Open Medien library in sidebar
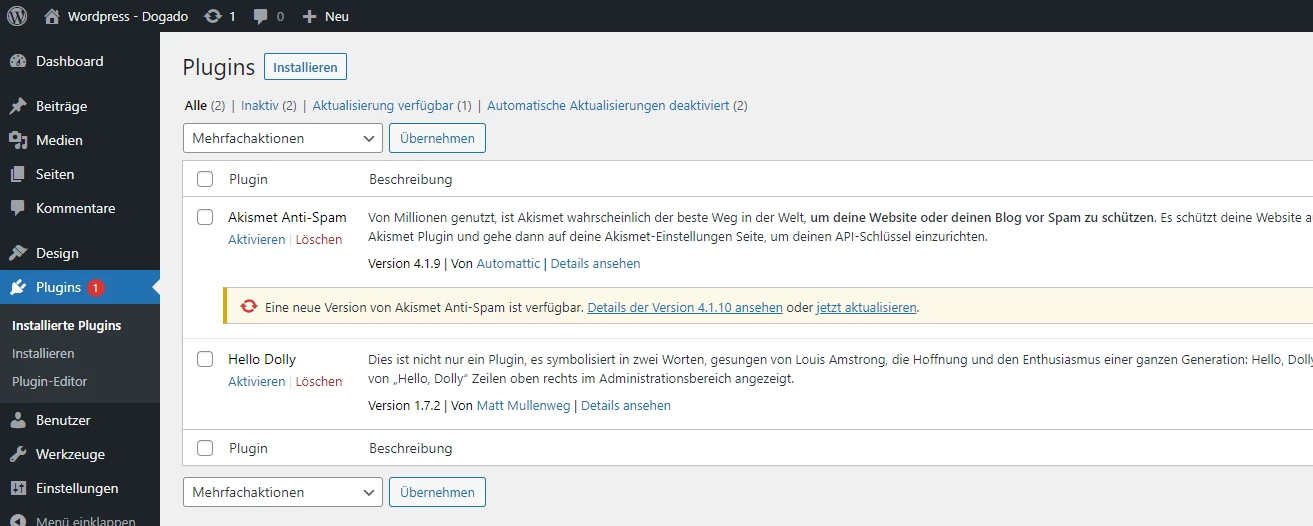This screenshot has width=1313, height=526. pyautogui.click(x=59, y=140)
